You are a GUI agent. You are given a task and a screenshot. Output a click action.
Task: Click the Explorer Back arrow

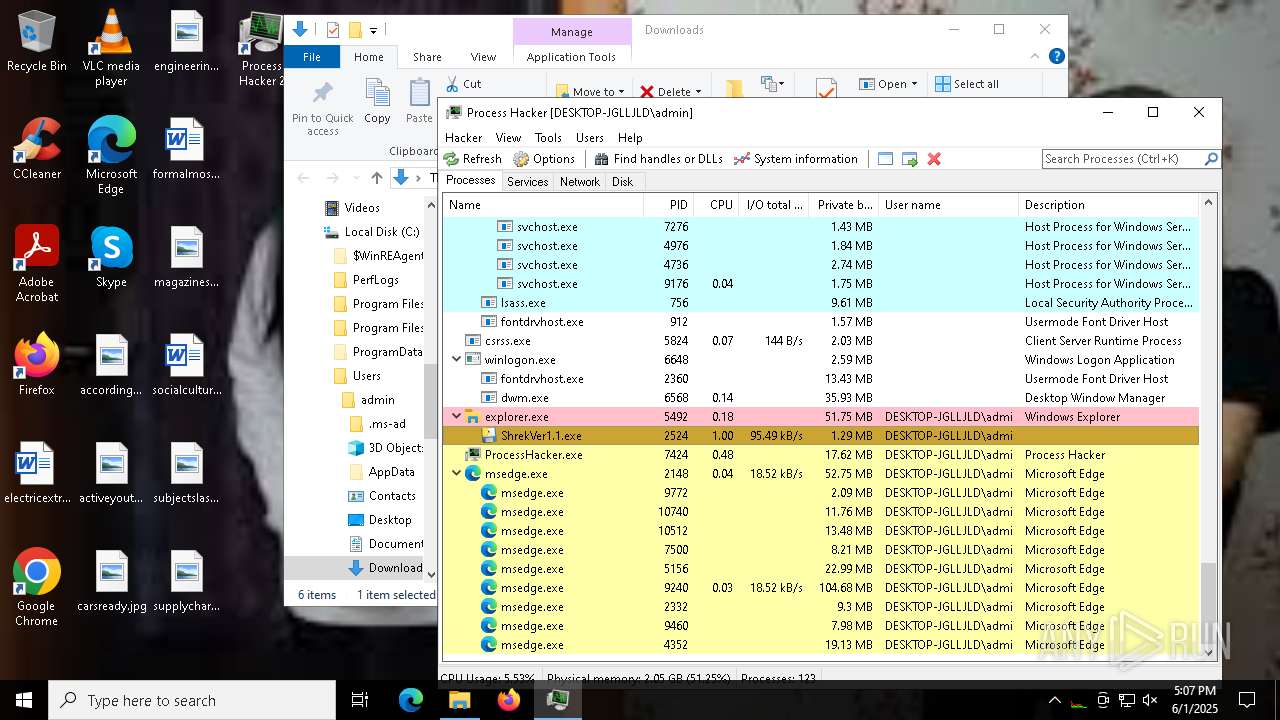click(304, 178)
